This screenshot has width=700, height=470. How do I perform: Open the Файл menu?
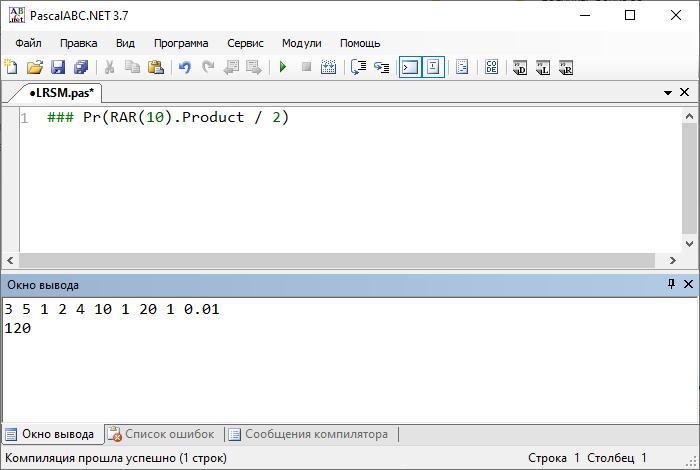point(28,43)
